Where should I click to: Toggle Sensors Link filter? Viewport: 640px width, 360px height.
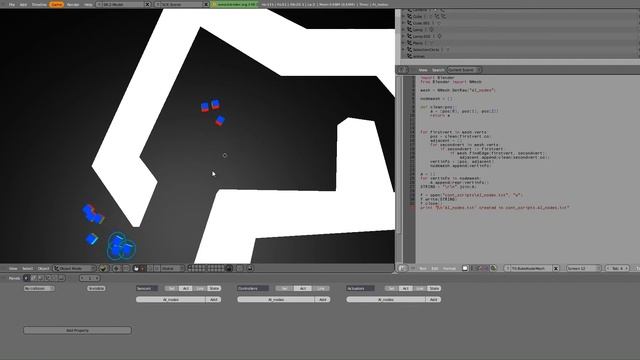click(x=200, y=289)
